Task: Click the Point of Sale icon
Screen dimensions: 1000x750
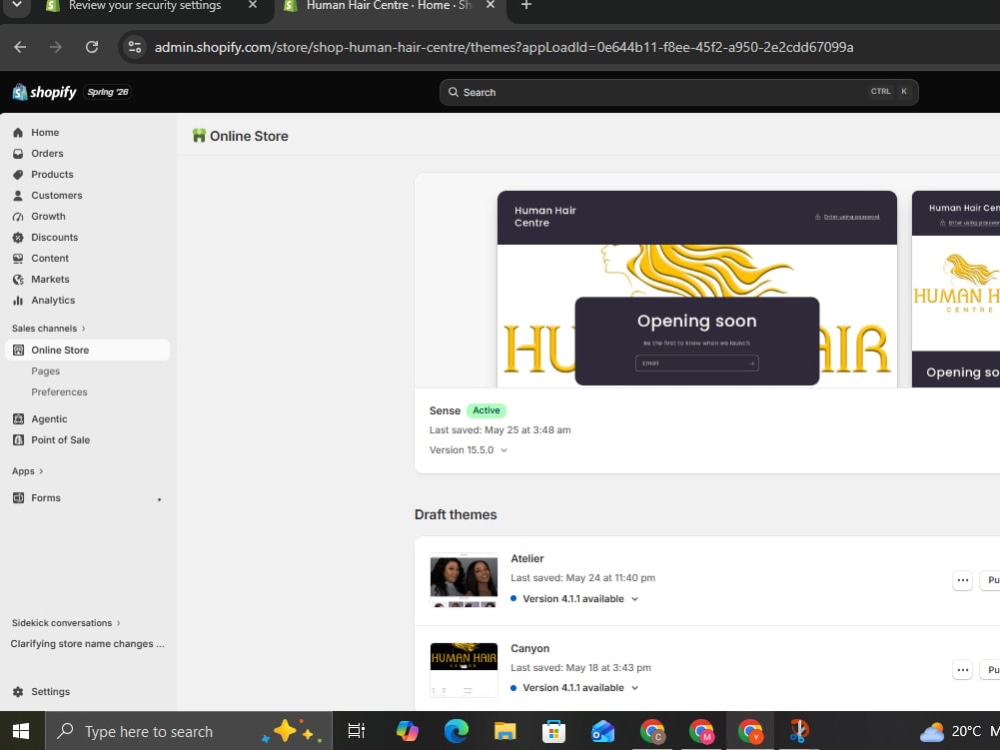Action: click(18, 440)
